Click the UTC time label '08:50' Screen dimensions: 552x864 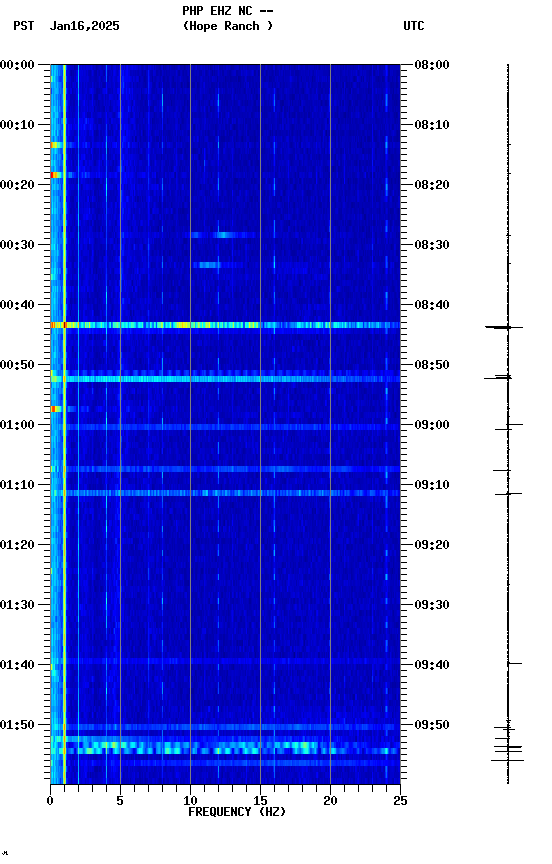(x=432, y=365)
